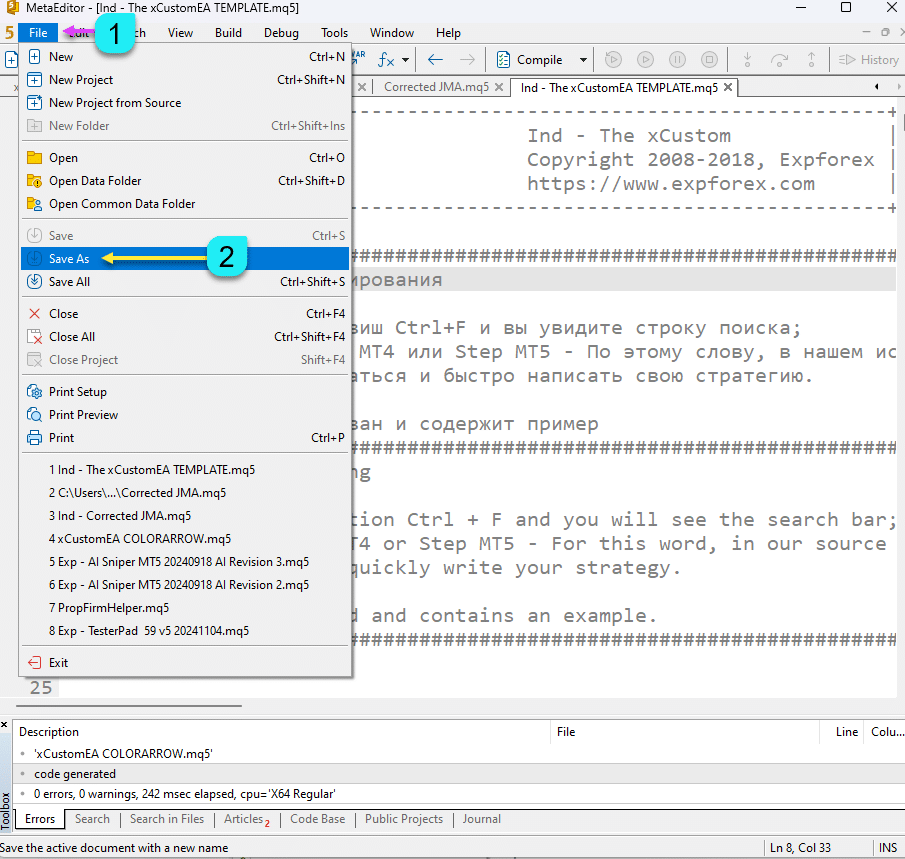Open the History toolbar button
905x859 pixels.
[x=868, y=60]
